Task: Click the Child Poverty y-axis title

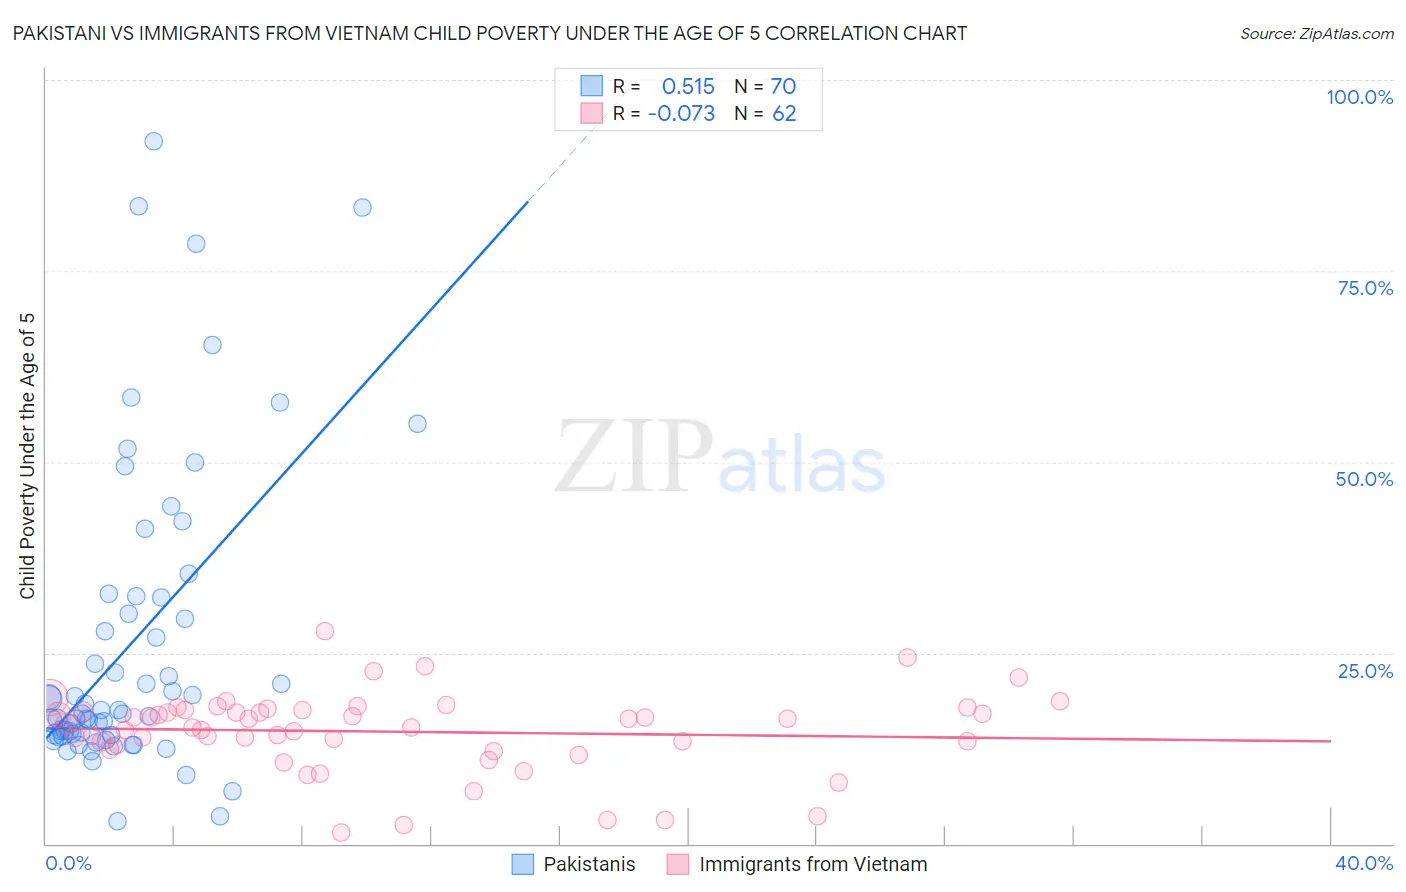Action: (x=27, y=456)
